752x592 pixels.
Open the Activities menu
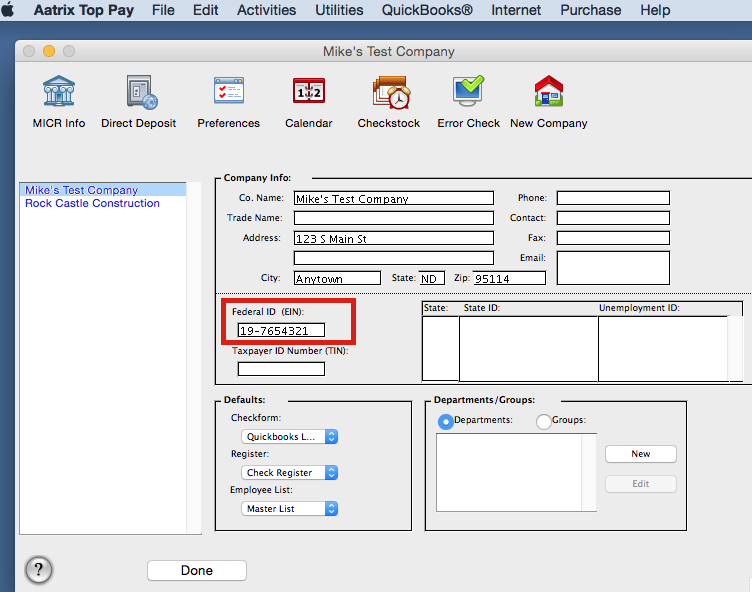coord(266,10)
